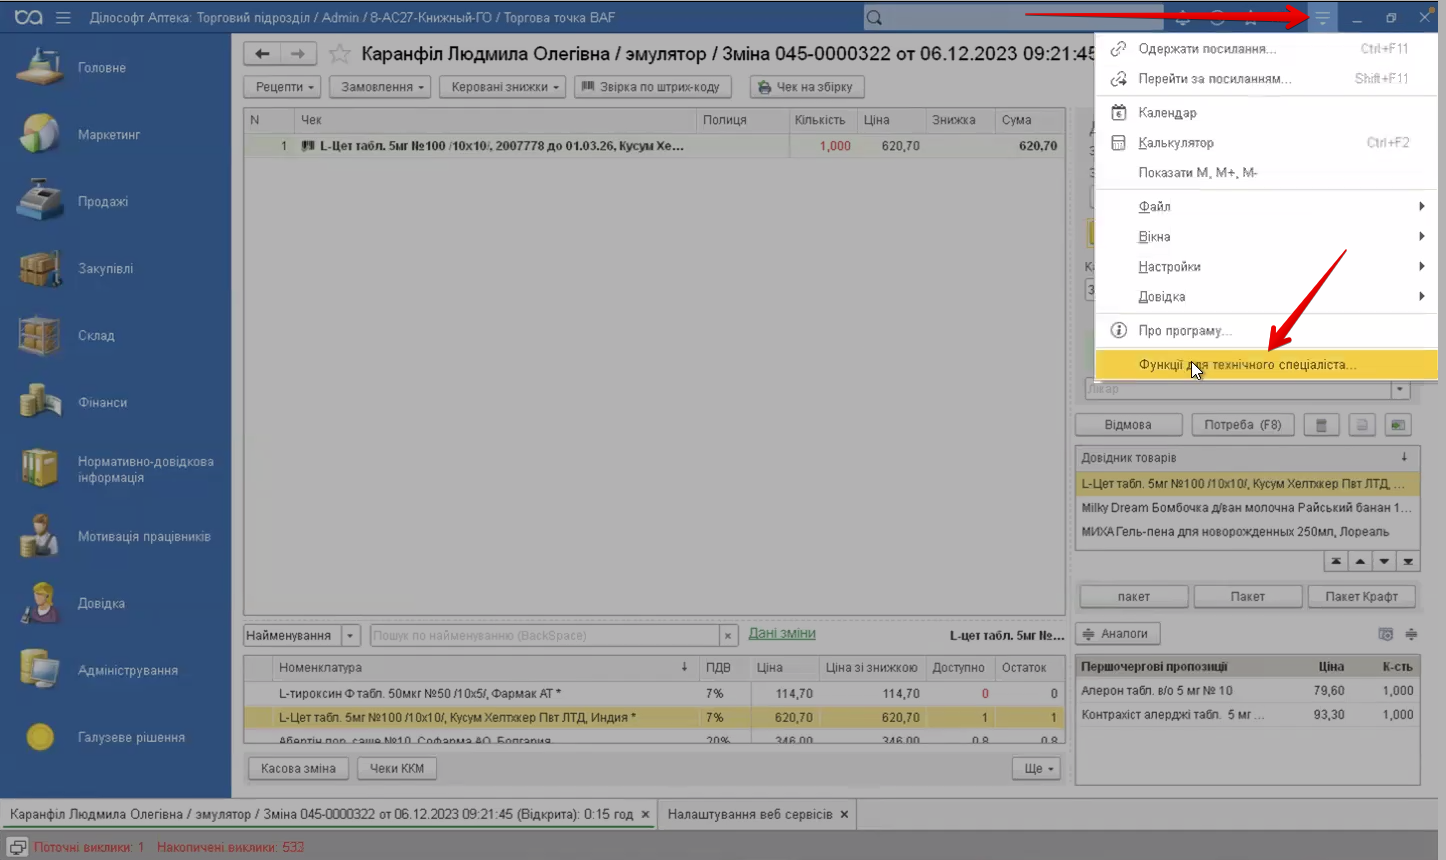Click the Касова зміна button
This screenshot has width=1446, height=860.
click(298, 768)
